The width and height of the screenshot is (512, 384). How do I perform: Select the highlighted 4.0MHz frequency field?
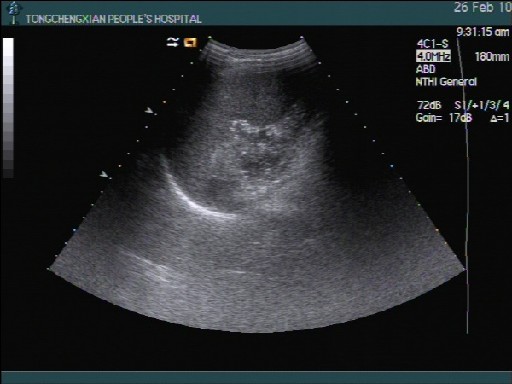click(x=433, y=56)
